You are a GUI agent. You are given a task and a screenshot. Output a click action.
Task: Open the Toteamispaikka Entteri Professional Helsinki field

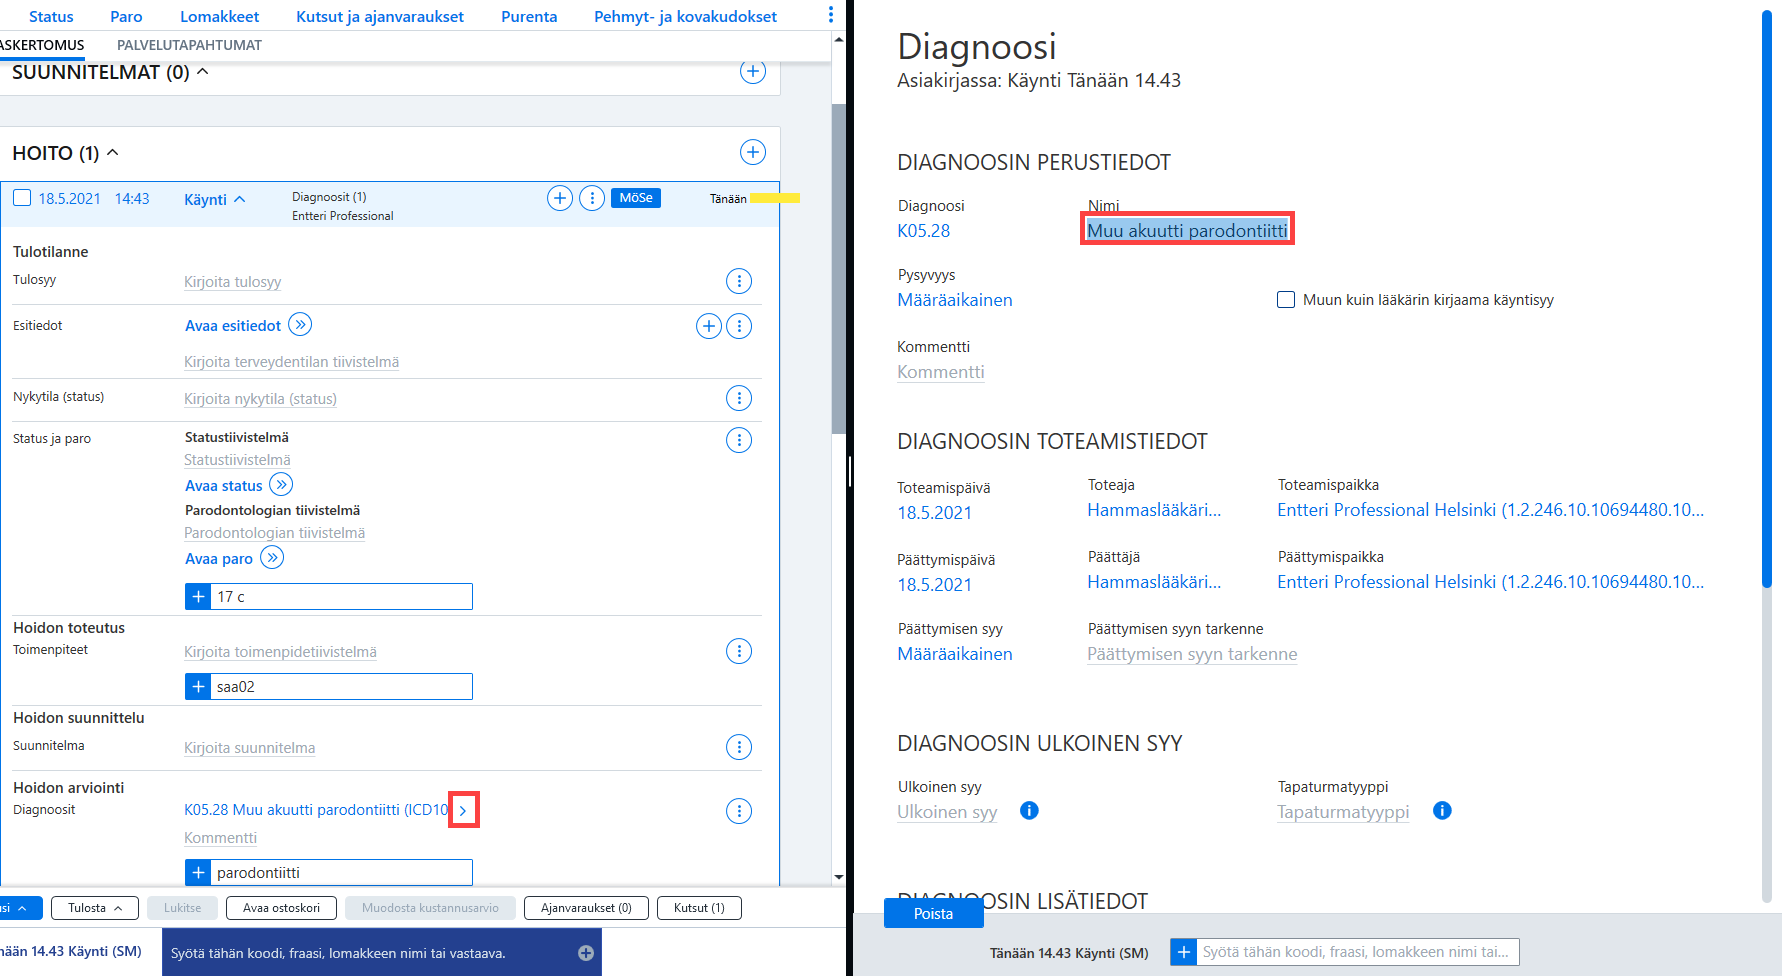point(1490,510)
